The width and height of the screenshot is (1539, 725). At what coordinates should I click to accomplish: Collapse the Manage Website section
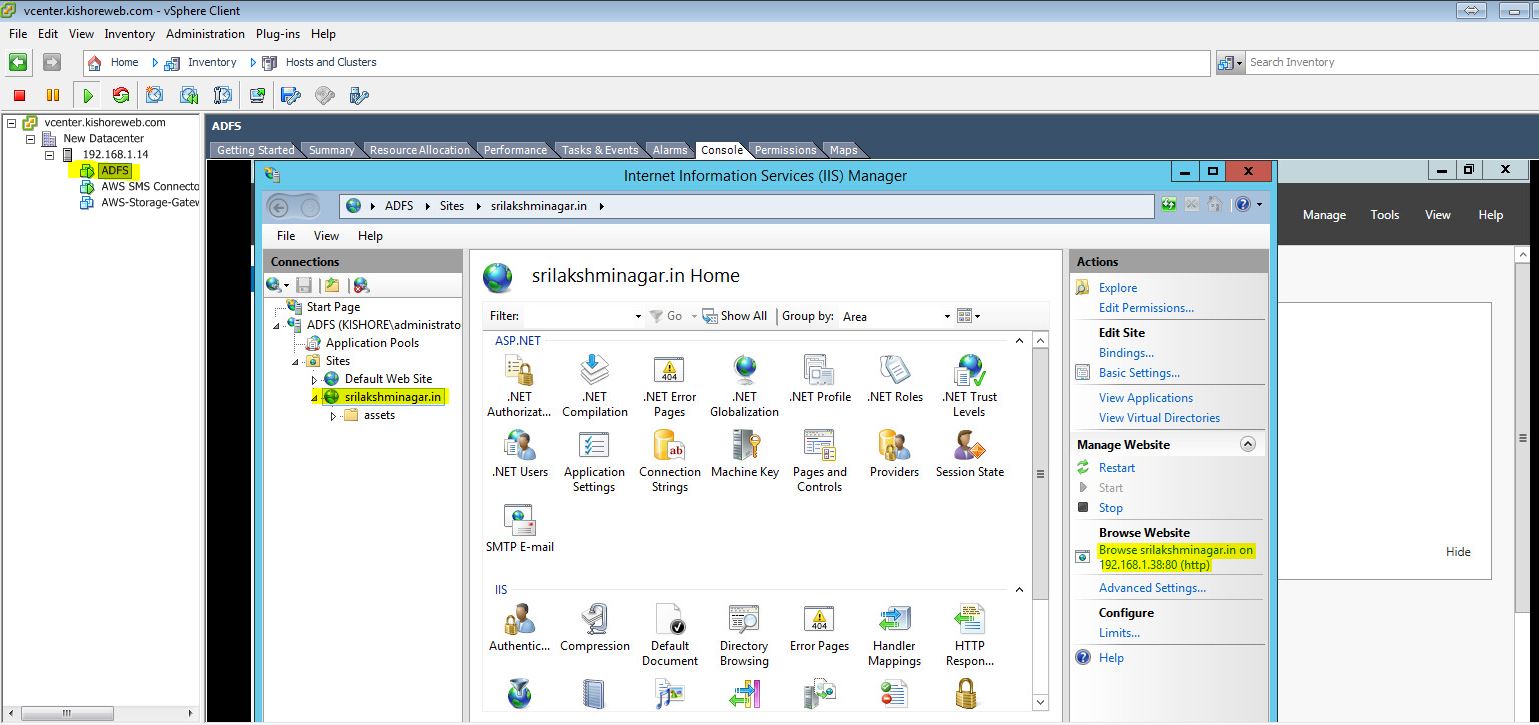(1247, 444)
